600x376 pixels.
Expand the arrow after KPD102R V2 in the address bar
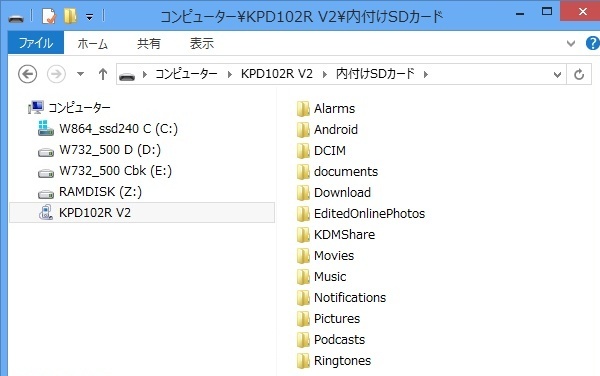(325, 74)
